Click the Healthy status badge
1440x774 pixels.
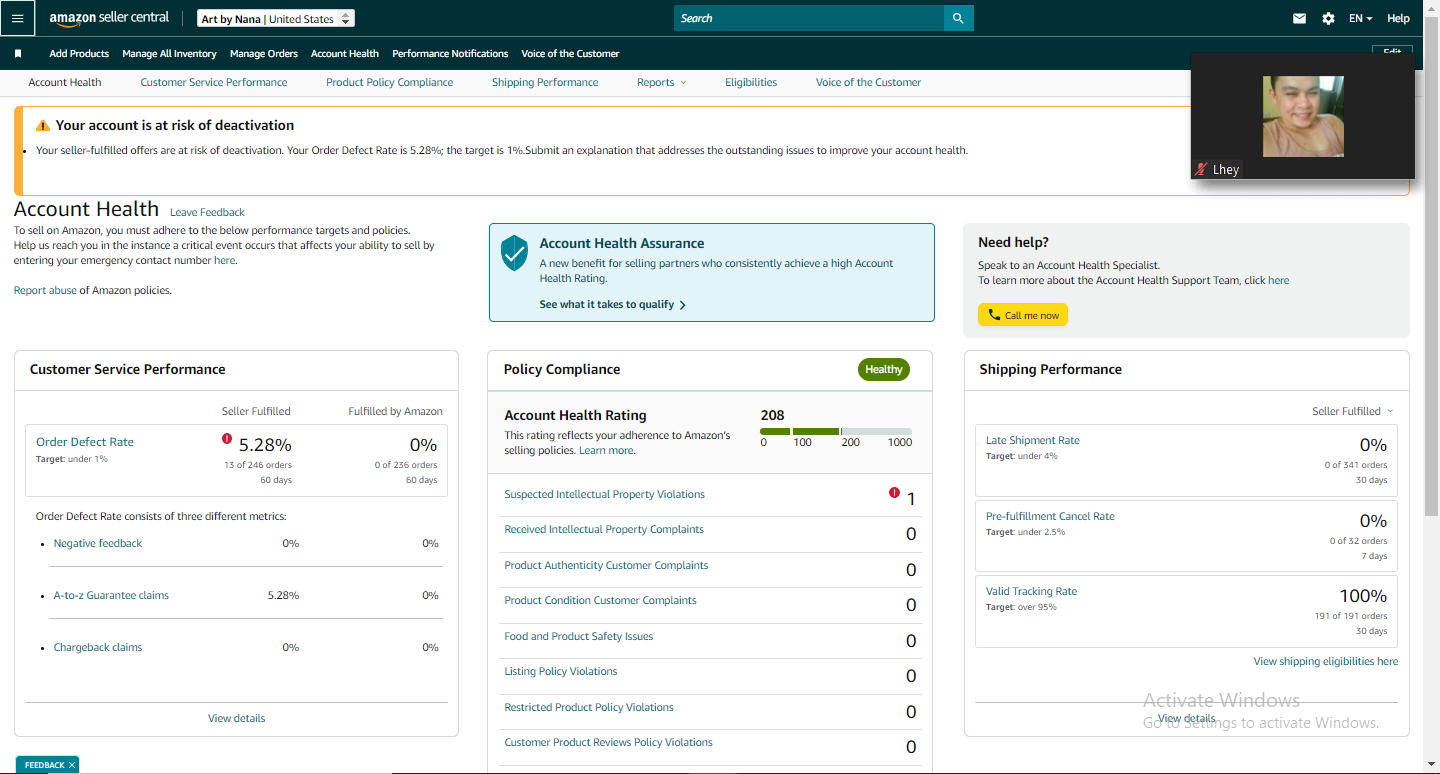[x=884, y=370]
